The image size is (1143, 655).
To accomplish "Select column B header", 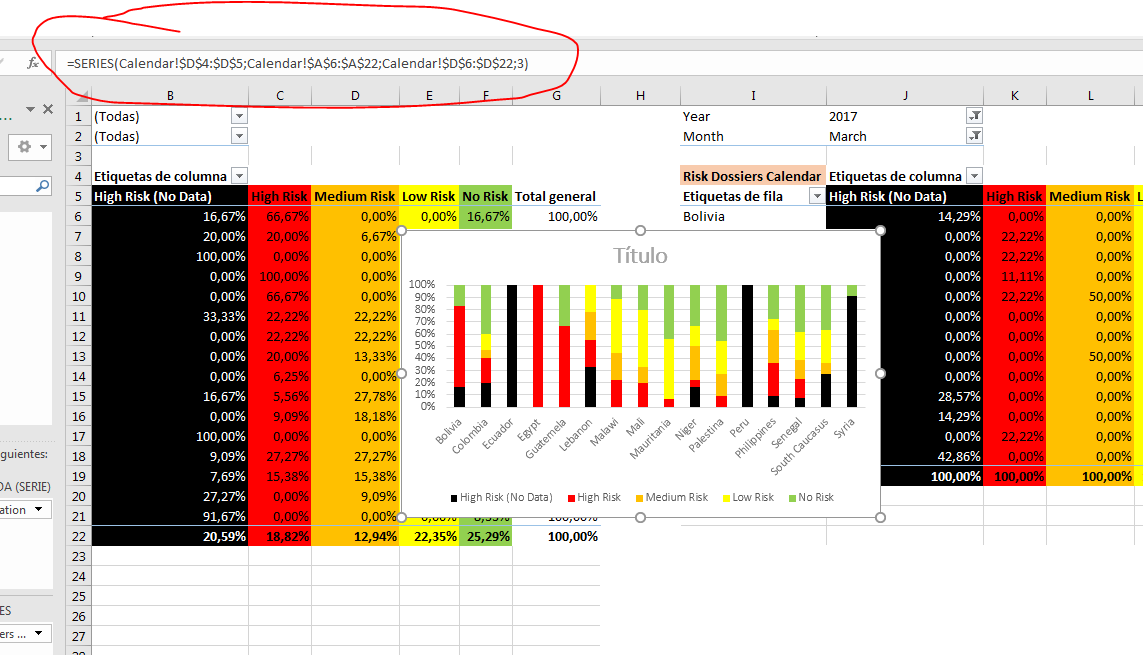I will [x=170, y=95].
